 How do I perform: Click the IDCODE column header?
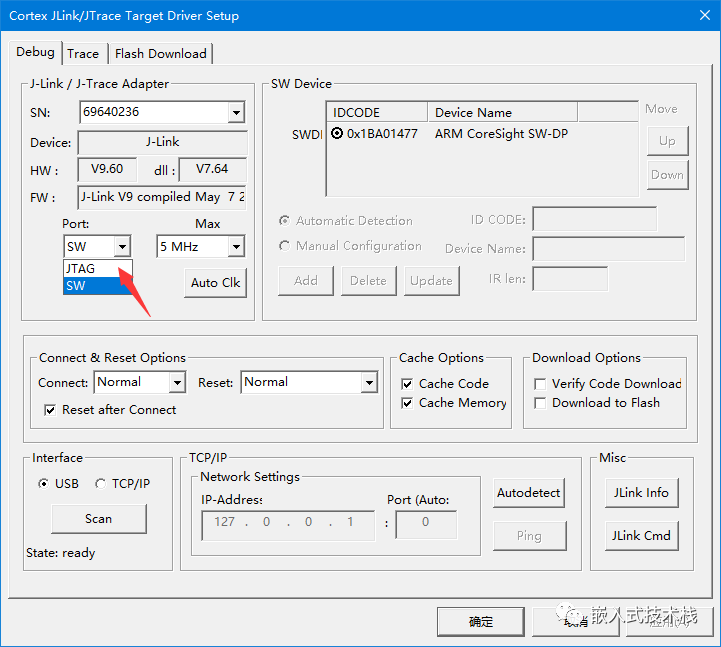point(377,113)
